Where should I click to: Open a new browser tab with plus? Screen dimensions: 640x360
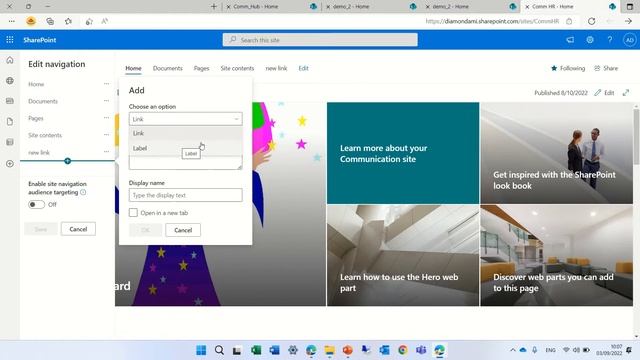[213, 7]
